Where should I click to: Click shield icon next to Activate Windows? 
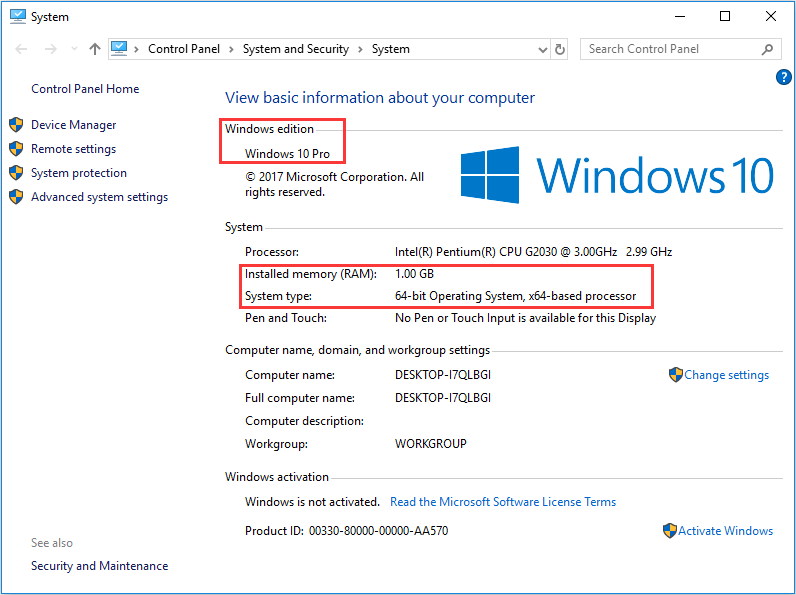click(x=670, y=531)
